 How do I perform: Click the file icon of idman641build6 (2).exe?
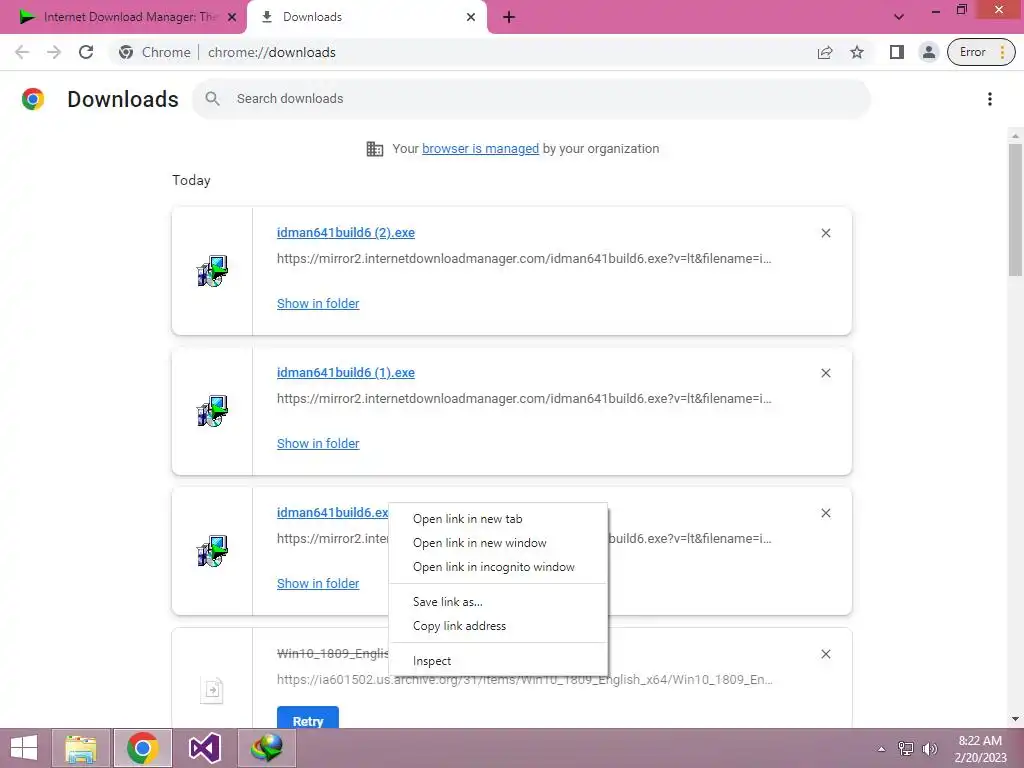point(212,271)
